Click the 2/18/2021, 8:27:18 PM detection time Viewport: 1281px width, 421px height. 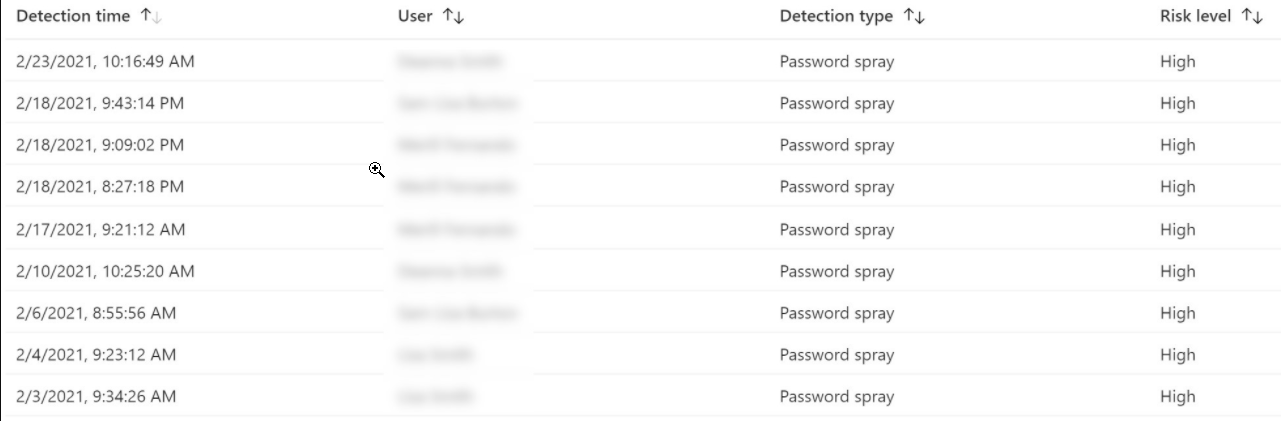click(x=100, y=187)
